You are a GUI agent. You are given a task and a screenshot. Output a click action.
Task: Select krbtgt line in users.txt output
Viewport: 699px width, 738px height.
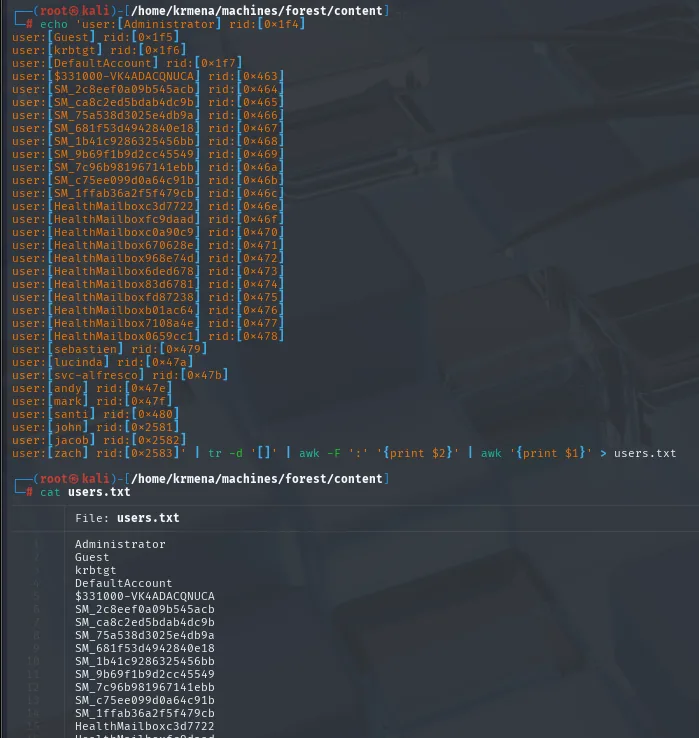96,570
